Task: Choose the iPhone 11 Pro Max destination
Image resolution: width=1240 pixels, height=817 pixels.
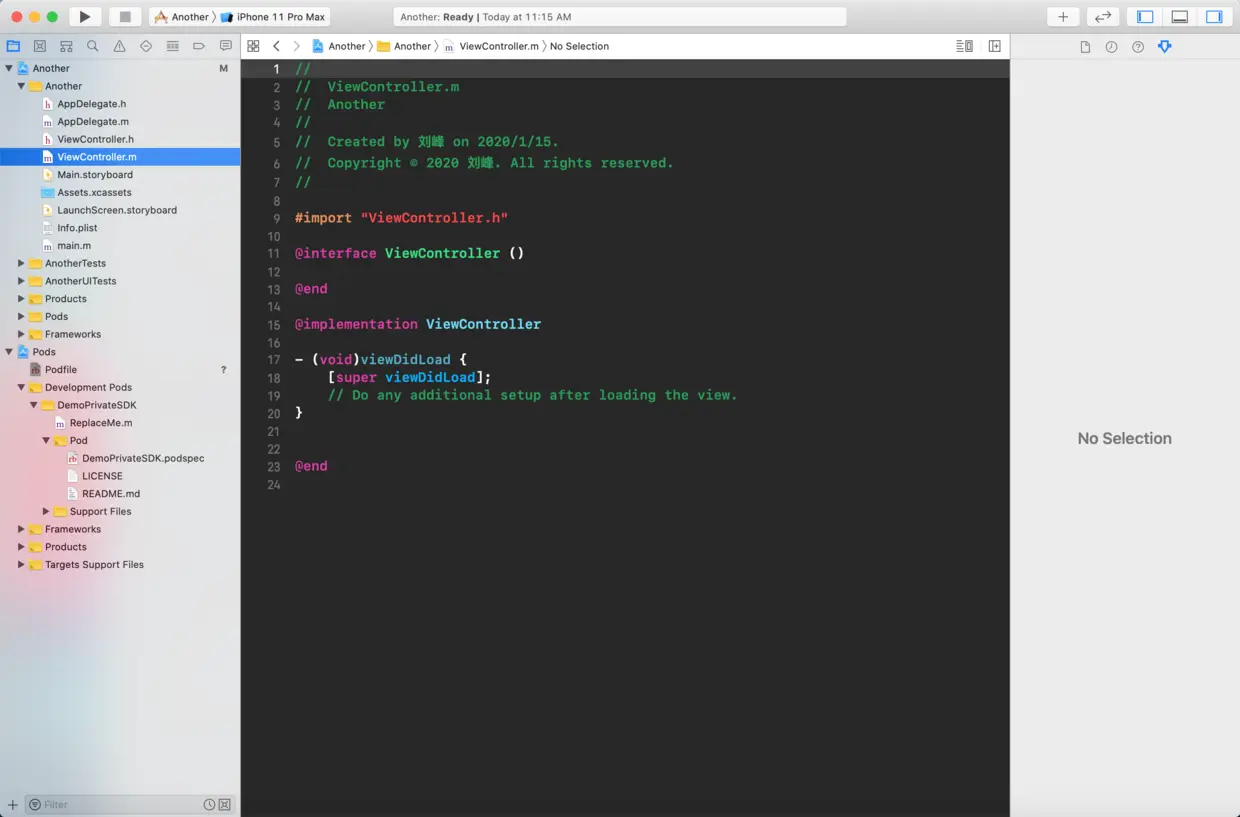Action: point(275,17)
